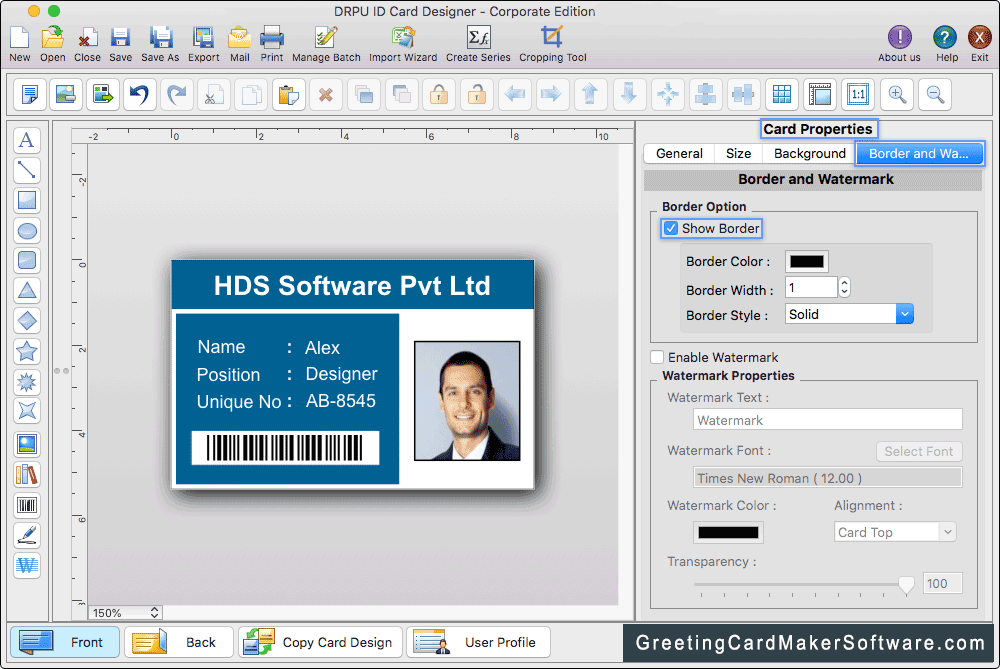Select the Line drawing tool
1000x669 pixels.
tap(27, 170)
